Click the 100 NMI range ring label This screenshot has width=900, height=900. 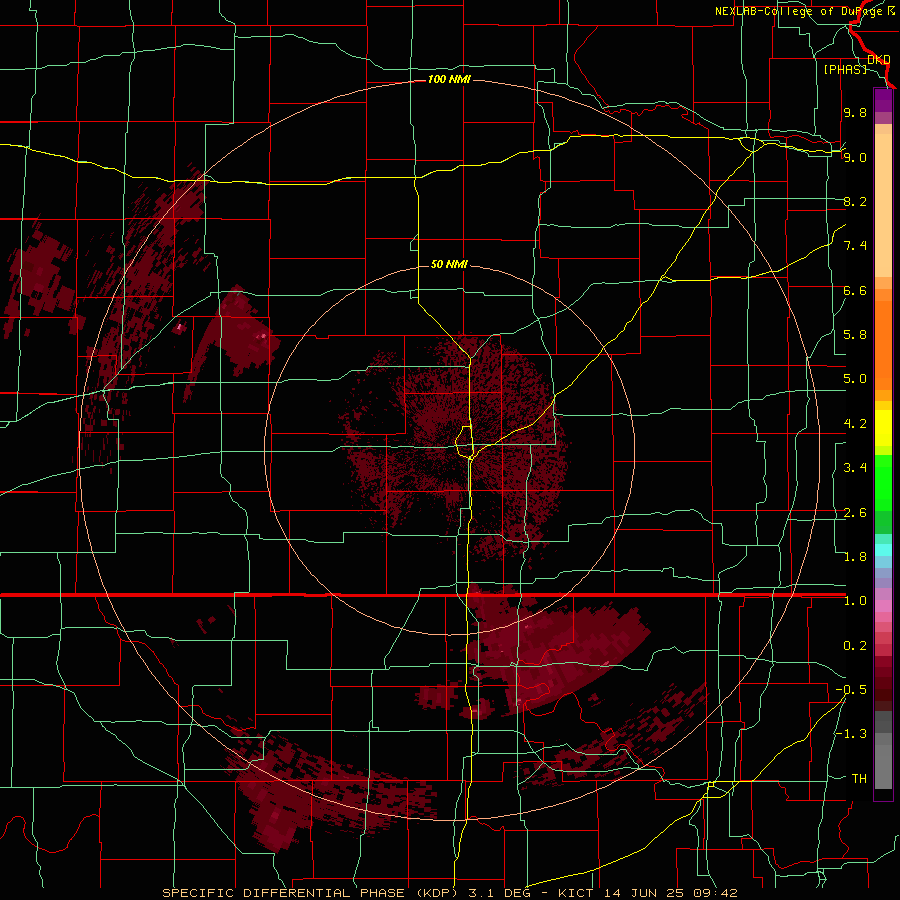[x=449, y=79]
